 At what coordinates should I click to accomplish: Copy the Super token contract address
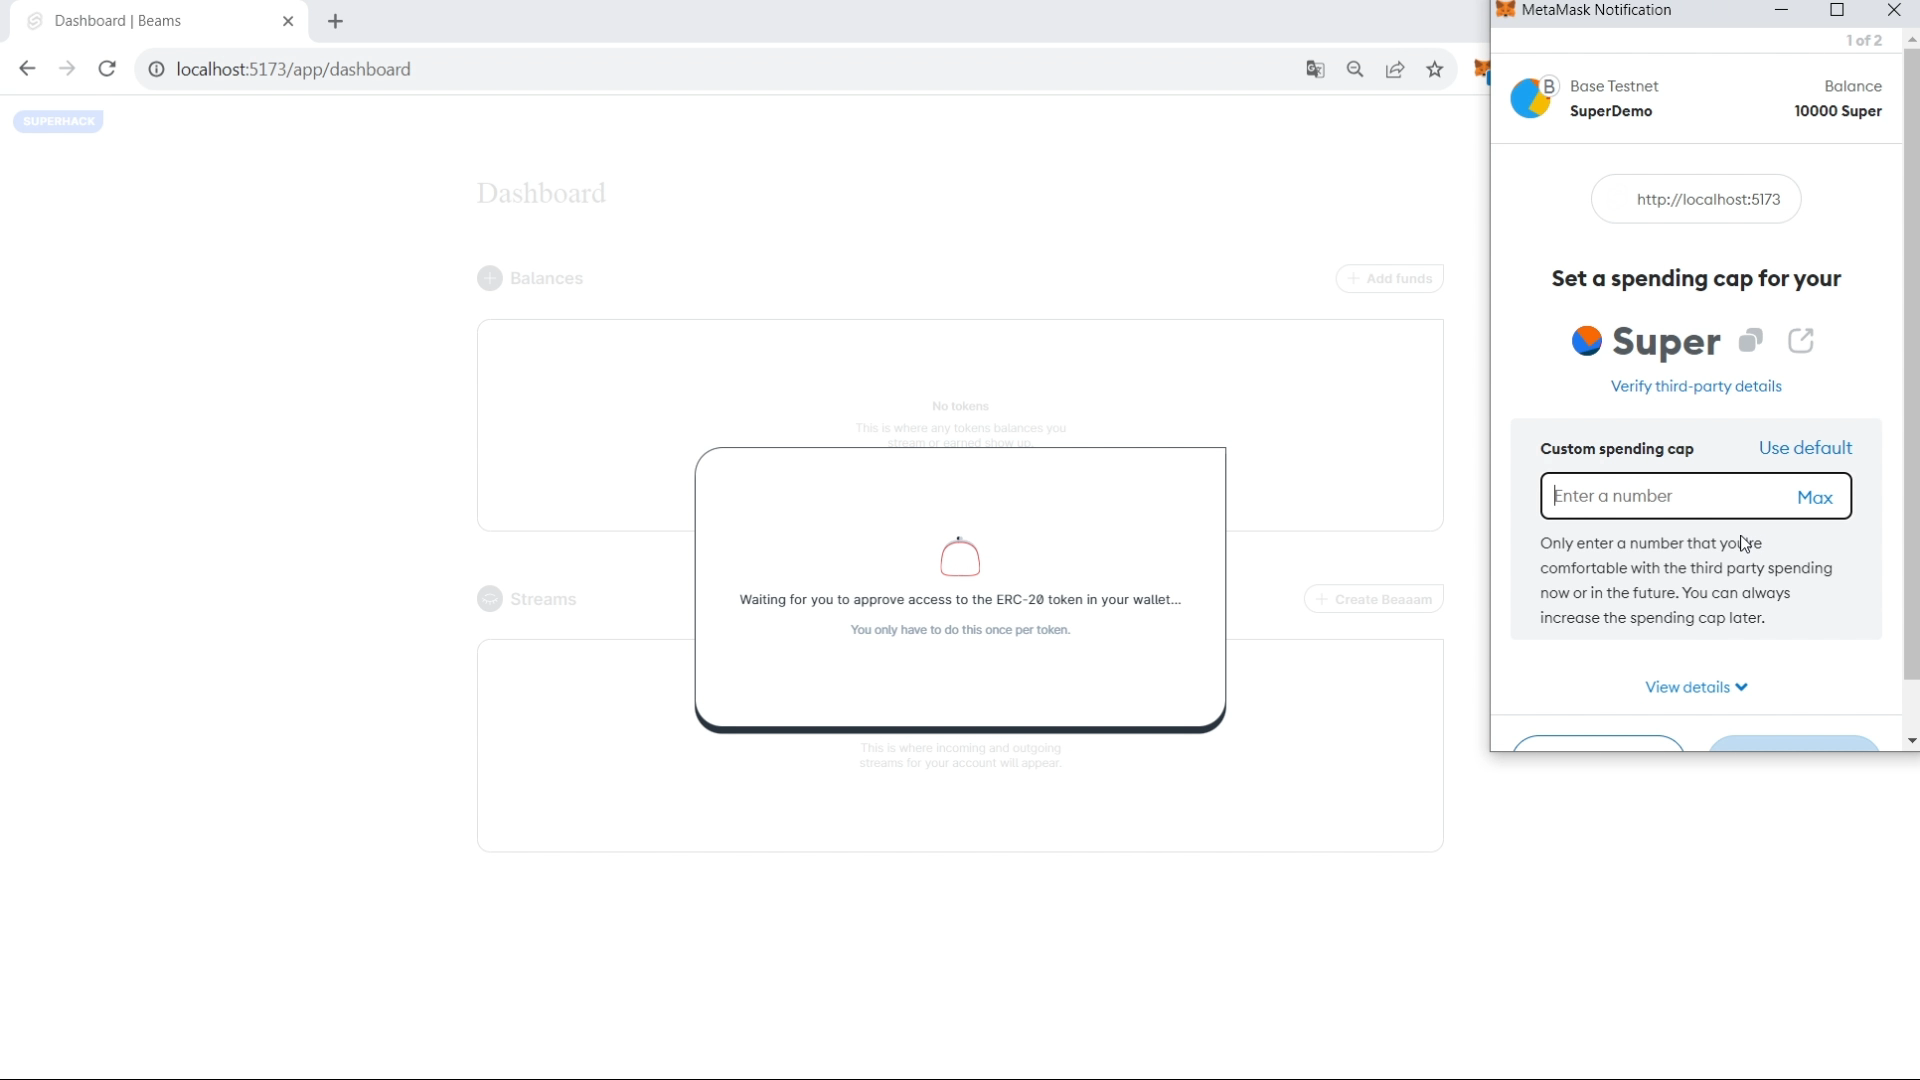(x=1750, y=341)
